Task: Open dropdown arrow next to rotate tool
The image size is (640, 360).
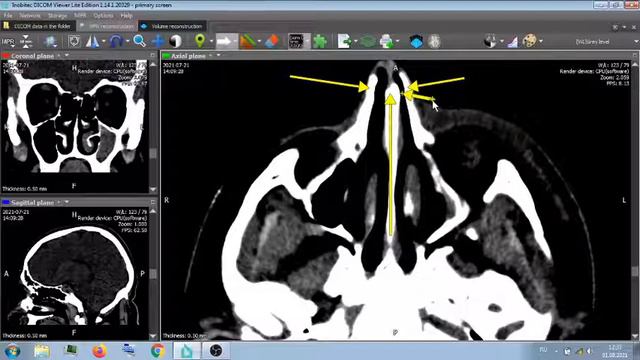Action: click(x=127, y=42)
